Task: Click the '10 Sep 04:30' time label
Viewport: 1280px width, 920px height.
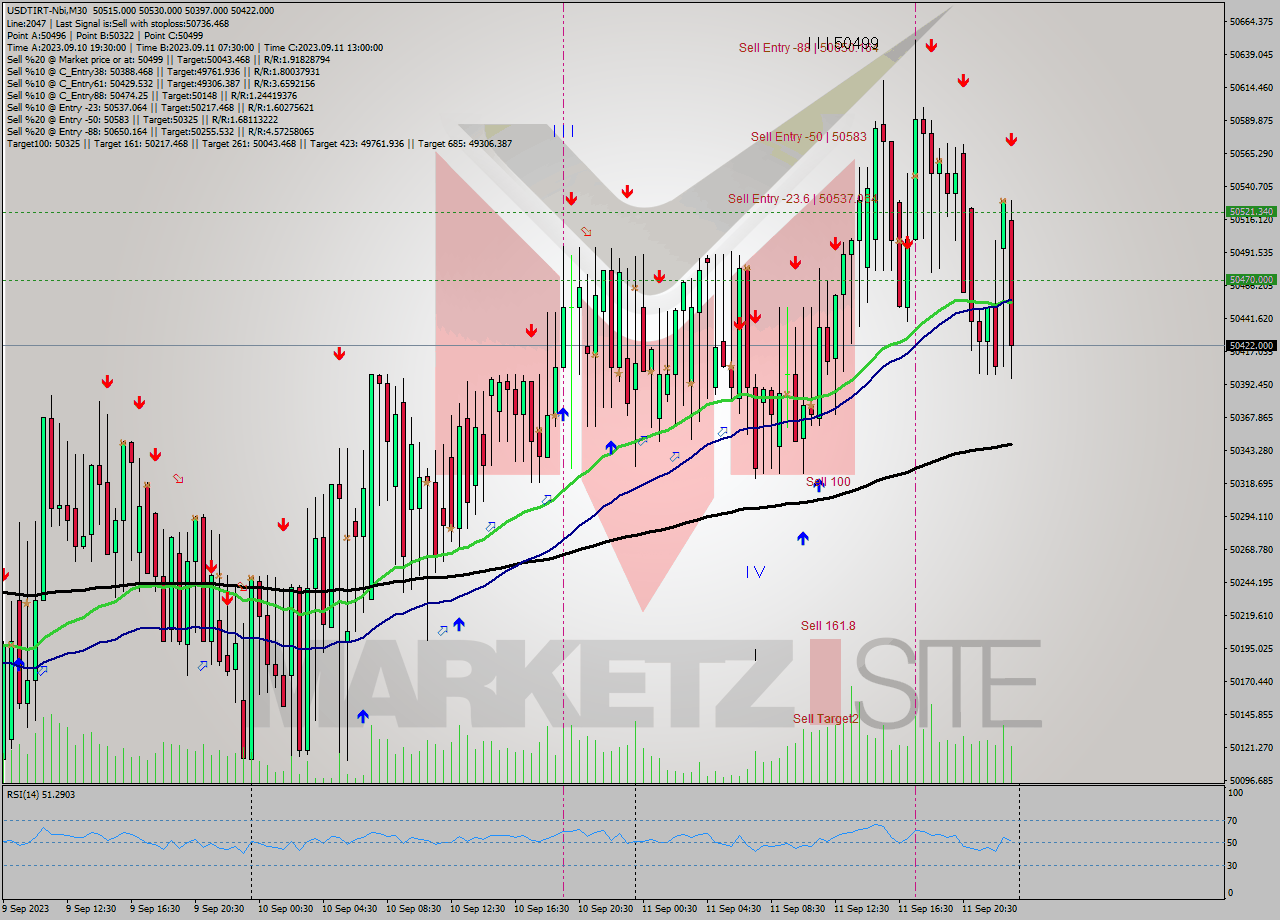Action: (349, 909)
